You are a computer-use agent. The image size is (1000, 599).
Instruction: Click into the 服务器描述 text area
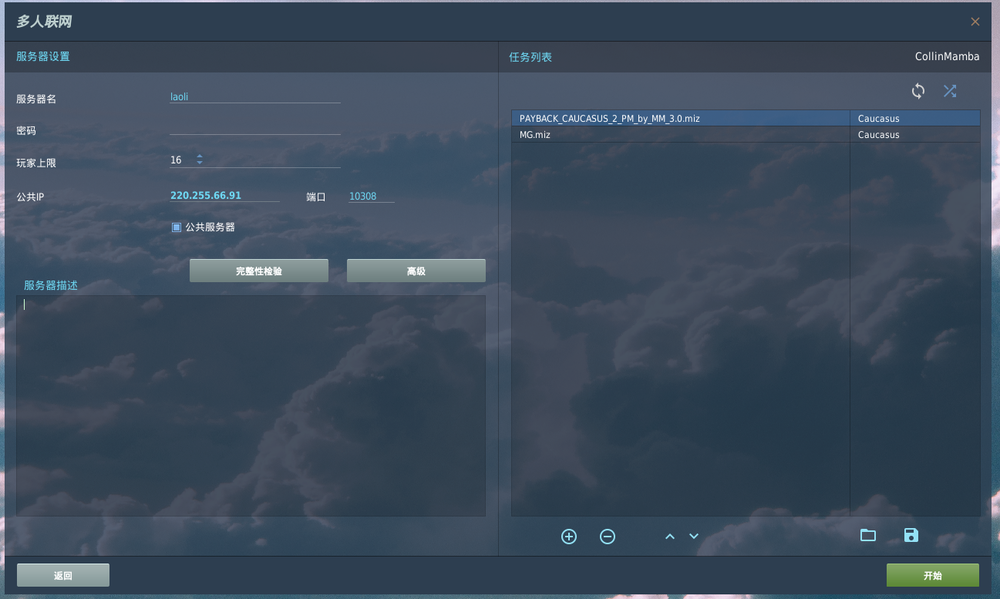pyautogui.click(x=251, y=405)
